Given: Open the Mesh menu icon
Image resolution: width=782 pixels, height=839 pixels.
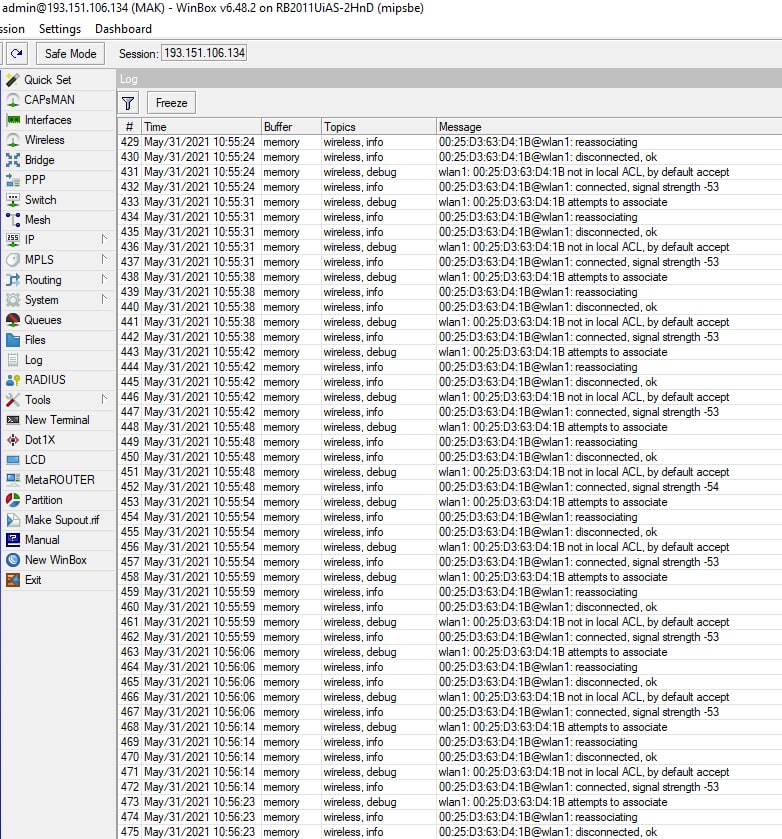Looking at the screenshot, I should (13, 220).
